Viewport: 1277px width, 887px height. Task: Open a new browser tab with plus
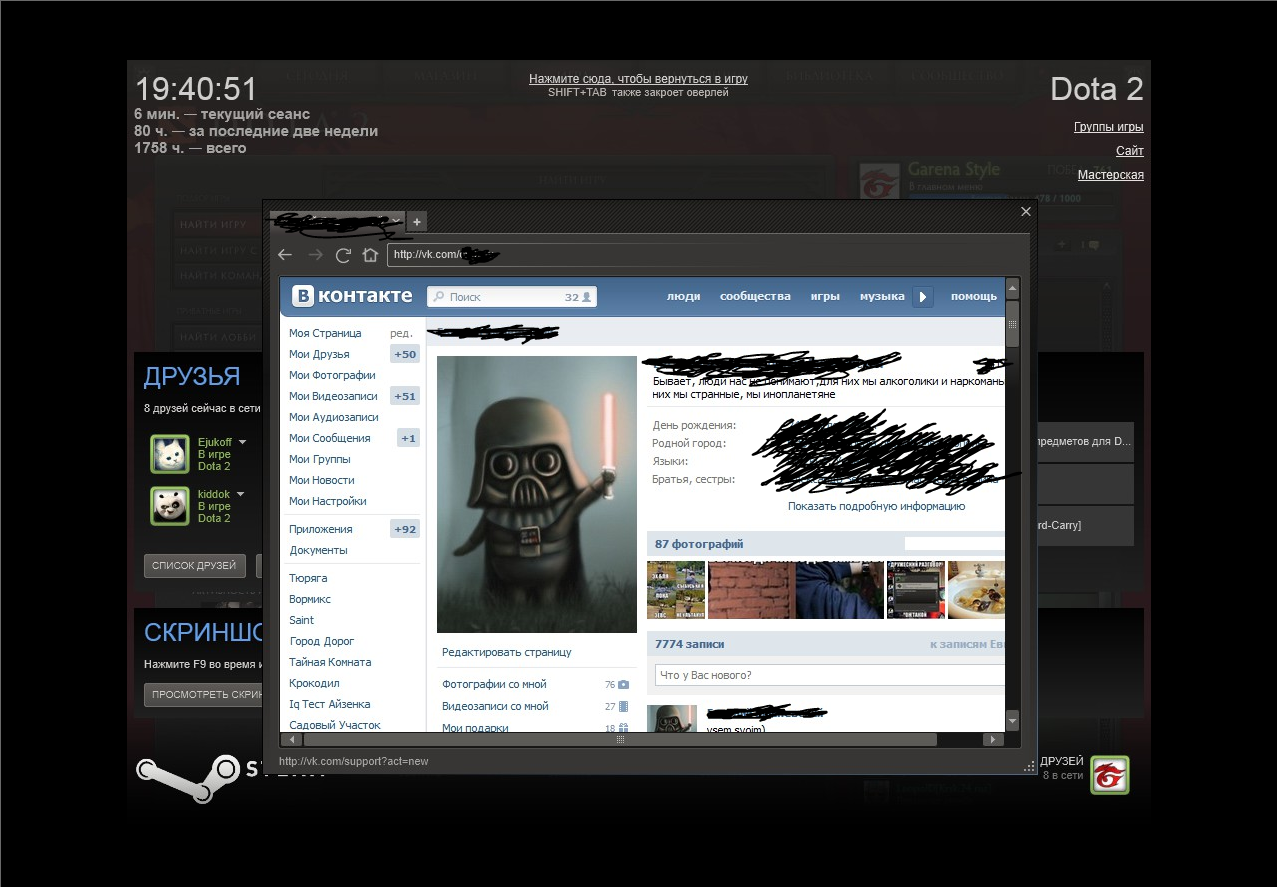point(417,221)
